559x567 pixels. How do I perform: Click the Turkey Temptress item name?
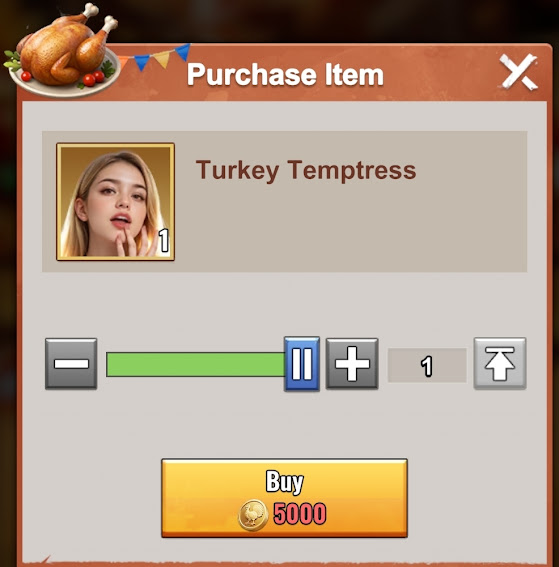click(306, 170)
